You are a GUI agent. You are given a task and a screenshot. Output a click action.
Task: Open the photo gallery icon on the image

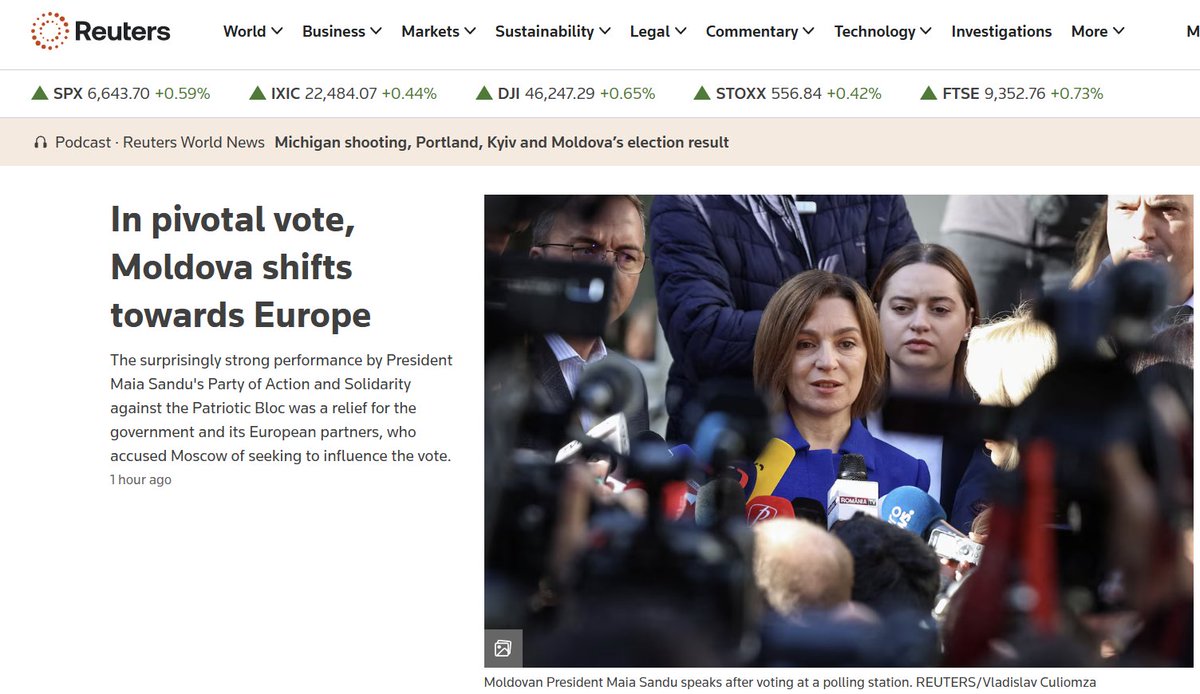coord(503,648)
